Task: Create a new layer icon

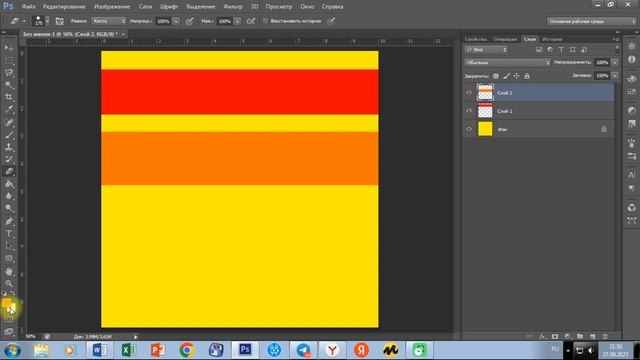Action: click(593, 336)
